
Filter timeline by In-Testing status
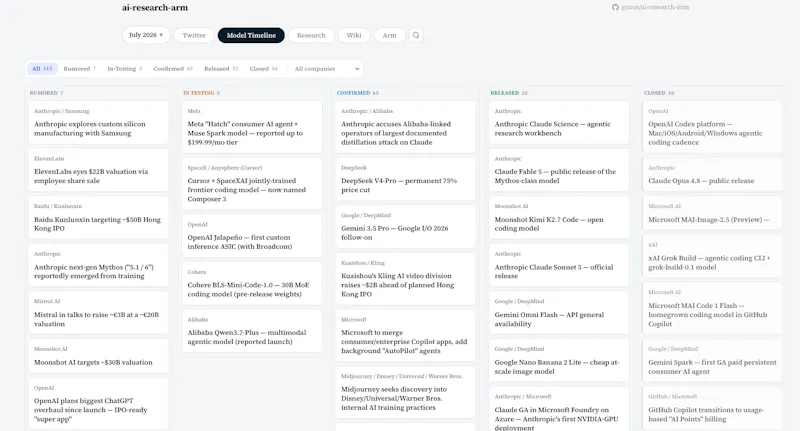click(x=124, y=68)
